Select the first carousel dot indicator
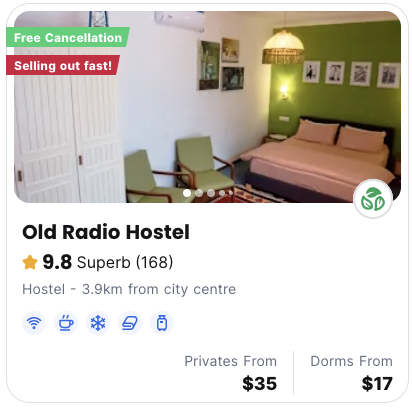The height and width of the screenshot is (412, 412). pos(187,193)
